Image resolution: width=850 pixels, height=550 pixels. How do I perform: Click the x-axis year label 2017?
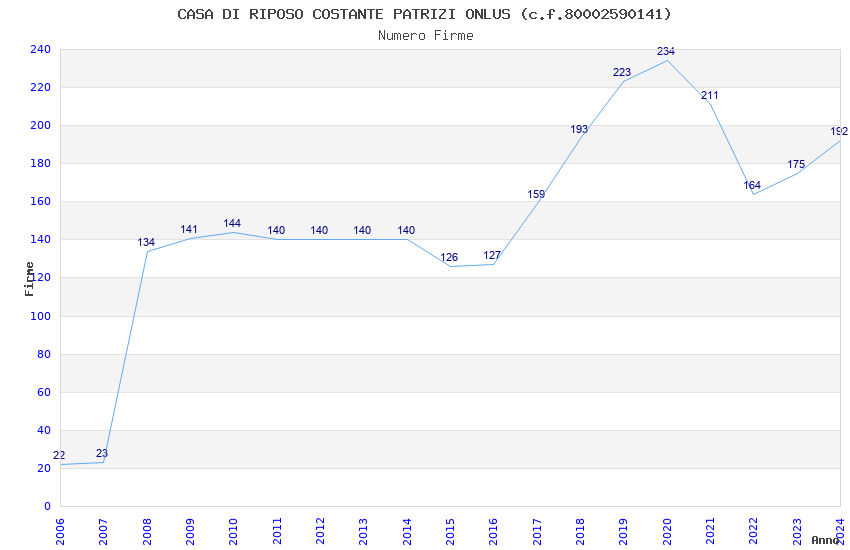click(x=537, y=532)
